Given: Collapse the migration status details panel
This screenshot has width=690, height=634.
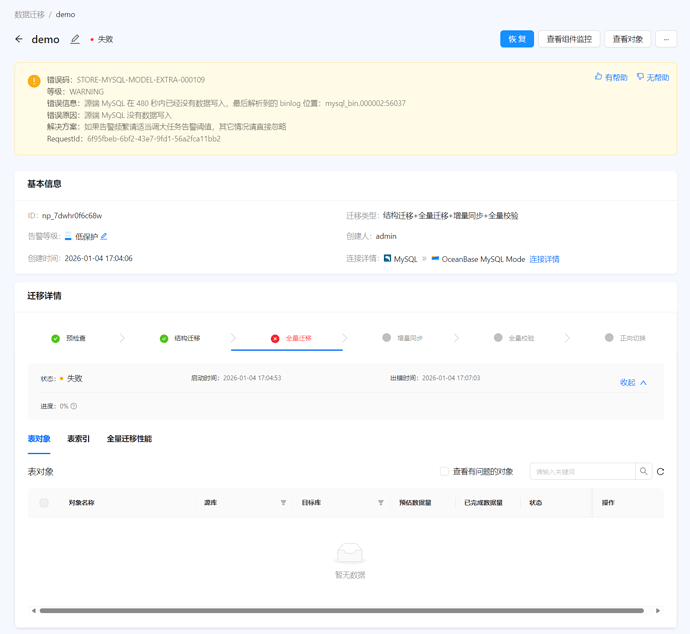Looking at the screenshot, I should click(x=633, y=382).
